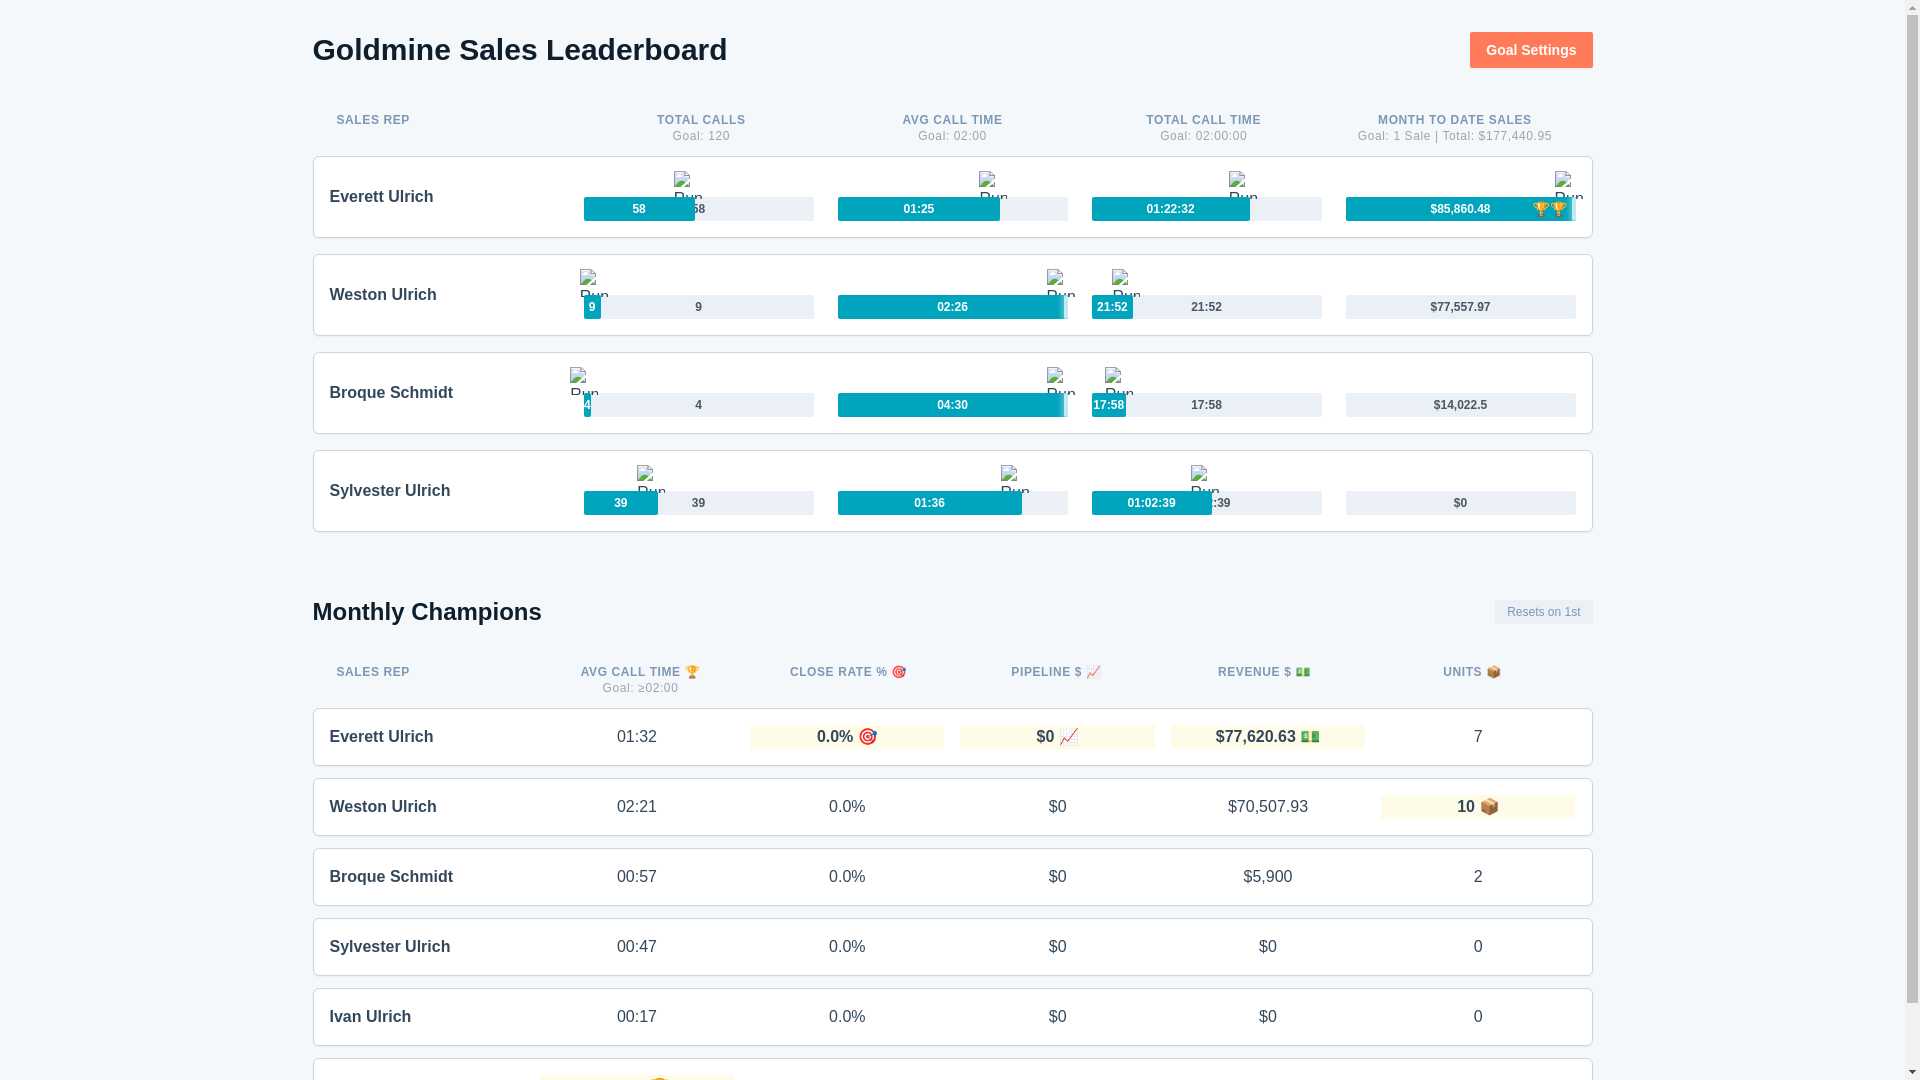Click the trophy icons on the $85,860.48 bar
Image resolution: width=1920 pixels, height=1080 pixels.
(1549, 209)
